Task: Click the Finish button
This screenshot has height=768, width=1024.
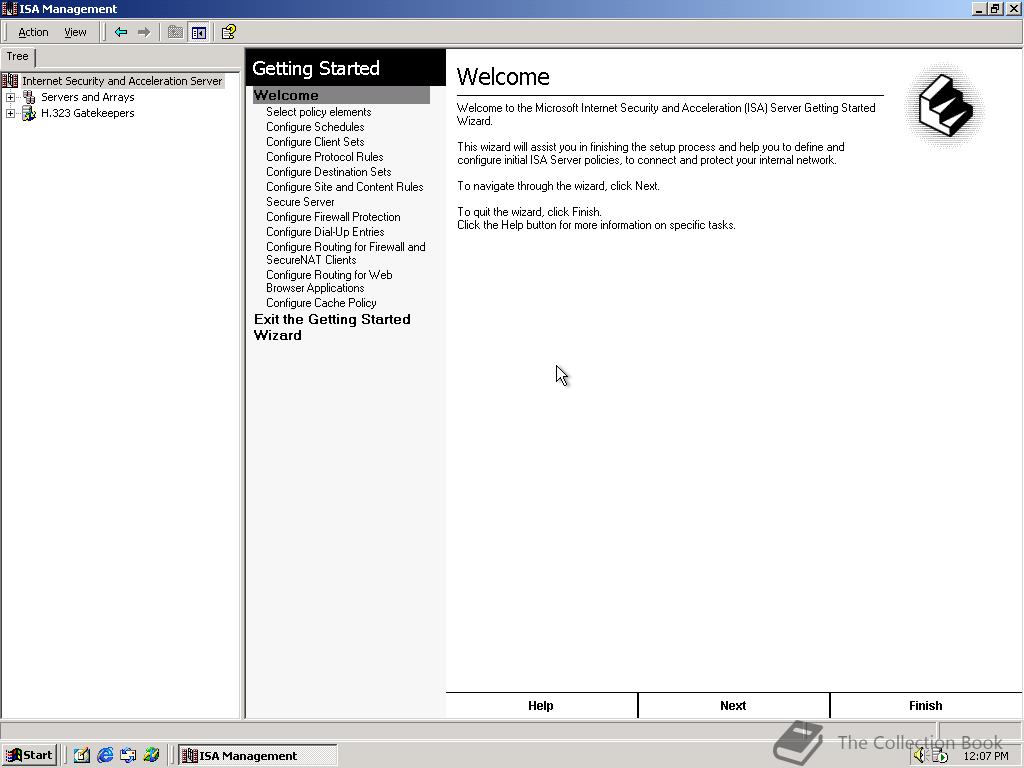Action: pyautogui.click(x=925, y=705)
